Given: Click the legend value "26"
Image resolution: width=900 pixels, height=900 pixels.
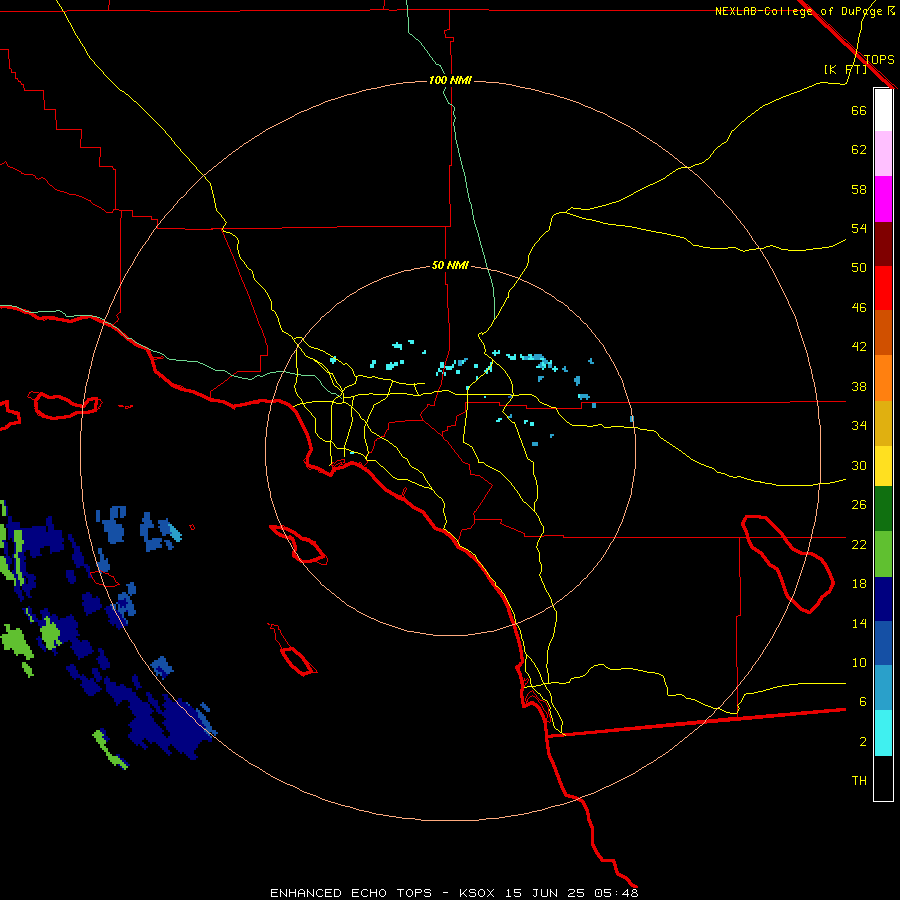Looking at the screenshot, I should pyautogui.click(x=859, y=505).
